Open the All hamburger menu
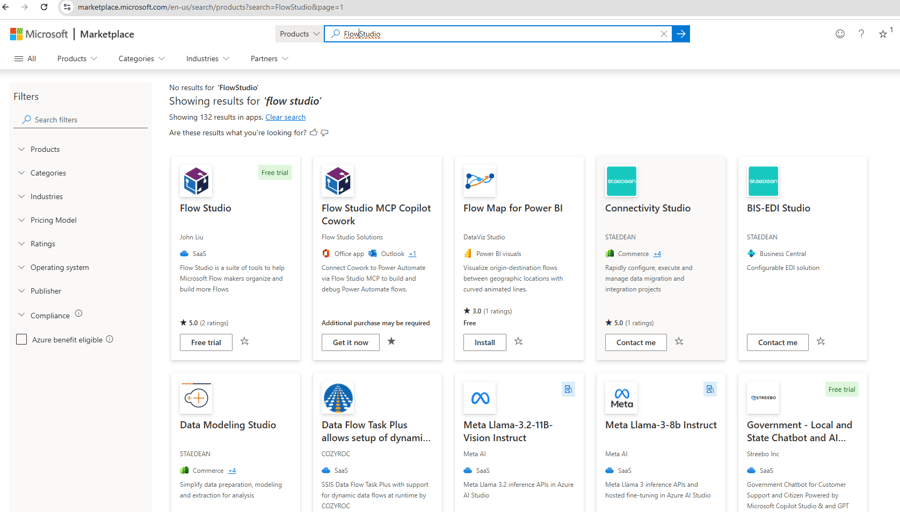The width and height of the screenshot is (900, 512). click(x=25, y=59)
